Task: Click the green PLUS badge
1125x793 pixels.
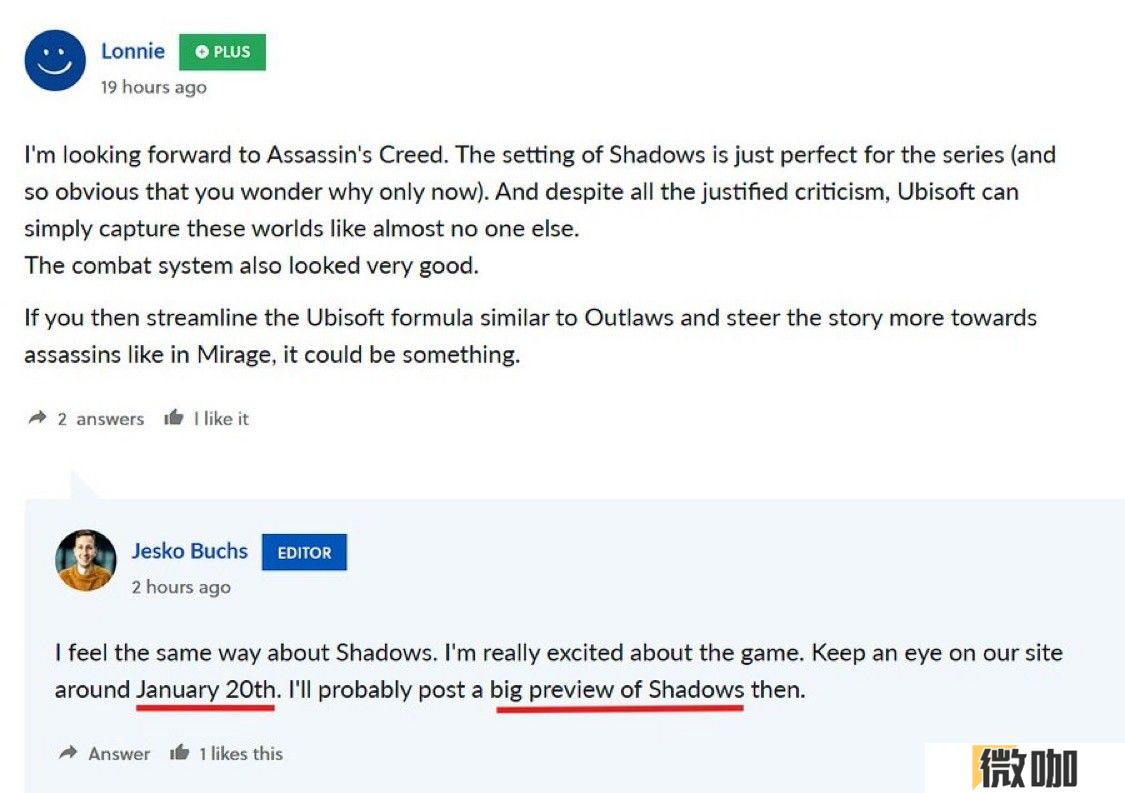Action: [x=222, y=52]
